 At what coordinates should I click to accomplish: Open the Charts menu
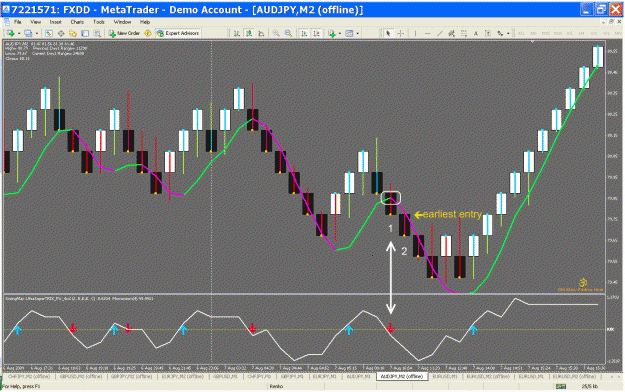[77, 22]
